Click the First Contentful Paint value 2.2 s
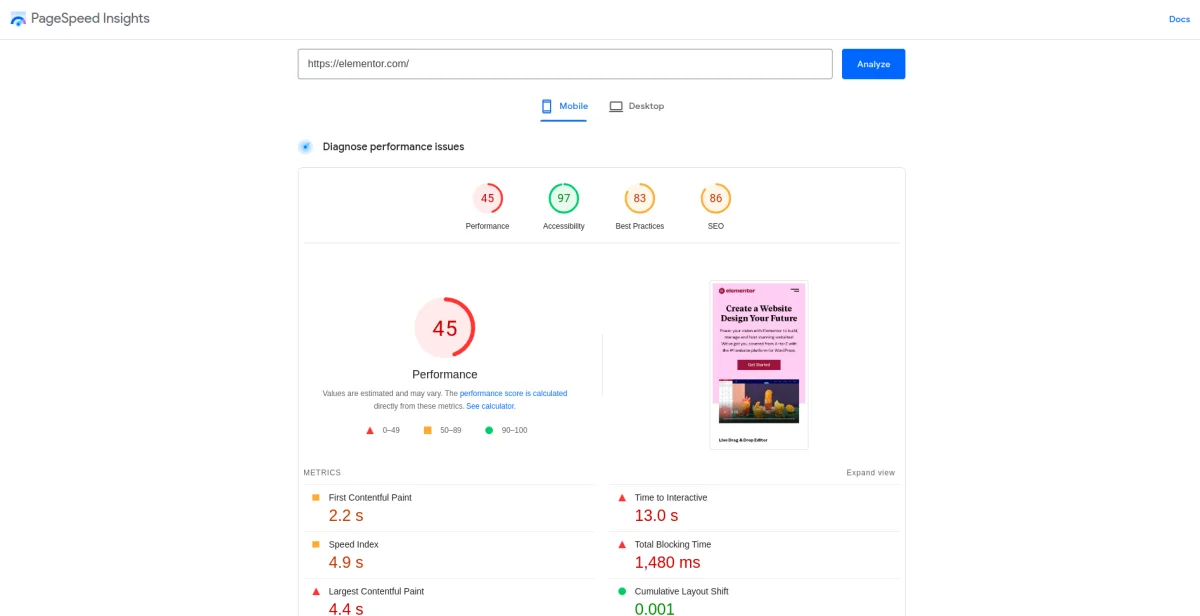The image size is (1200, 616). 346,516
